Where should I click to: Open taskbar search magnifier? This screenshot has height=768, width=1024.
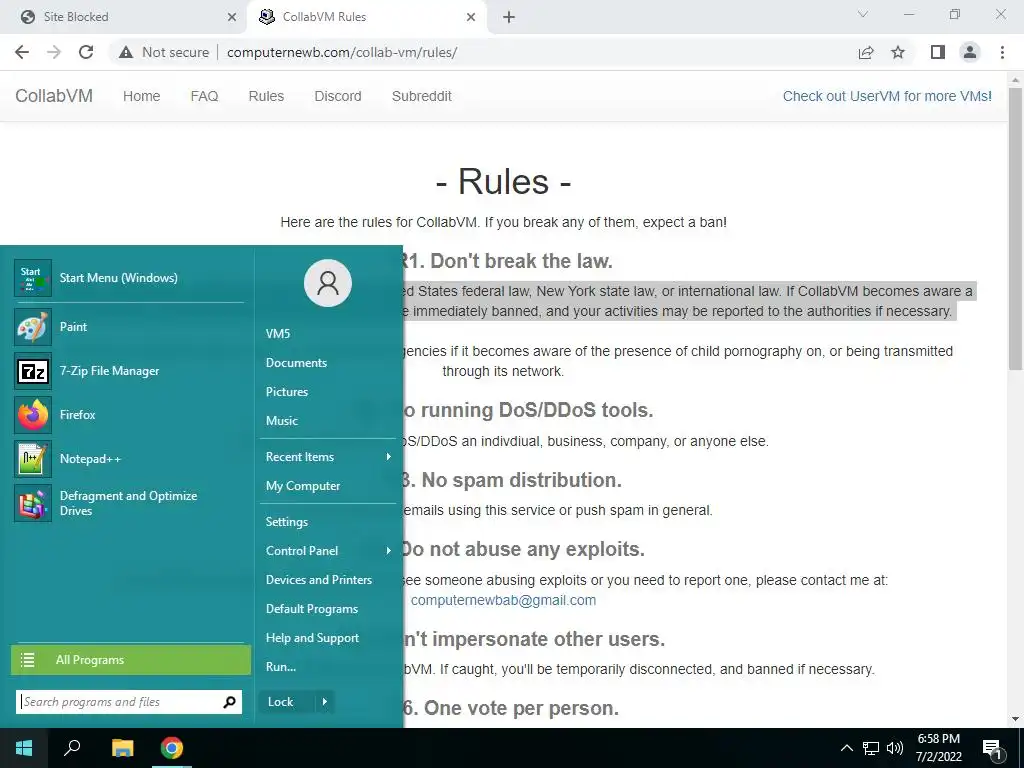coord(72,748)
